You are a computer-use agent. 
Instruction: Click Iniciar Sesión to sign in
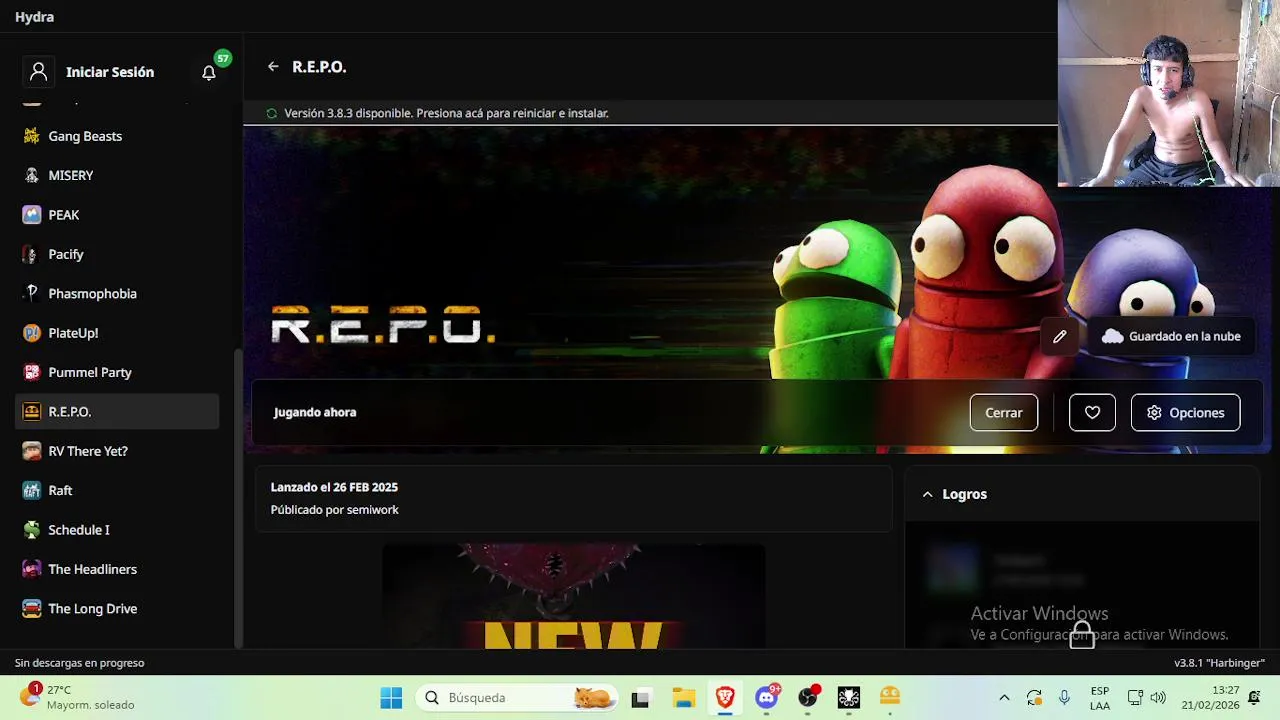tap(110, 72)
